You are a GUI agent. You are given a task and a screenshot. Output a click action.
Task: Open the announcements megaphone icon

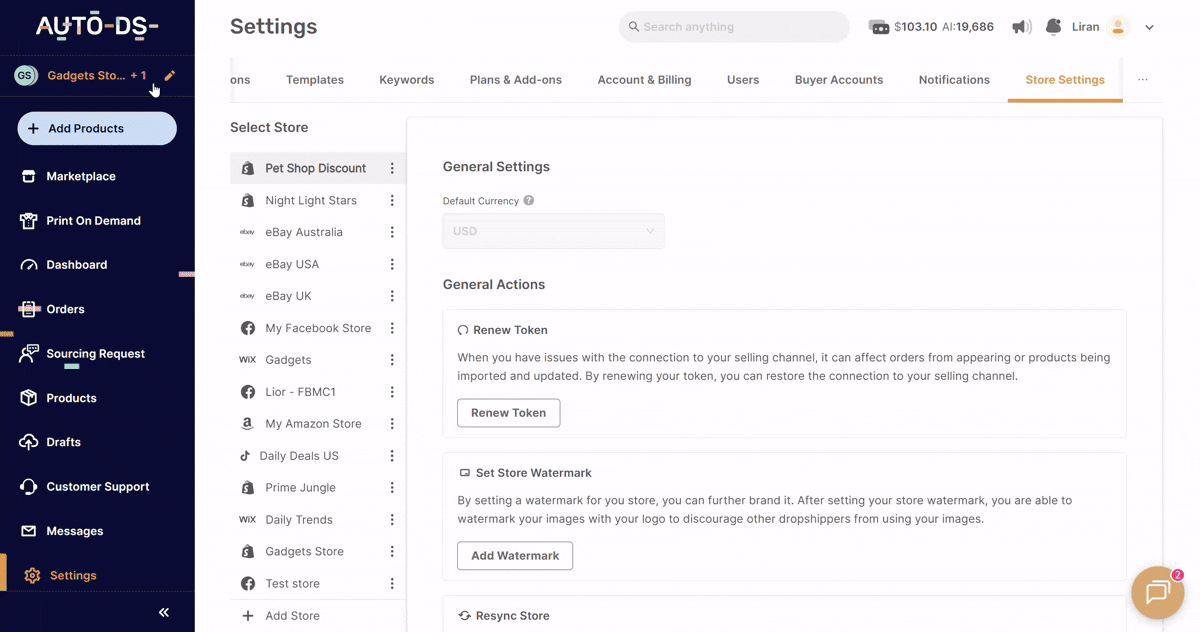1021,27
